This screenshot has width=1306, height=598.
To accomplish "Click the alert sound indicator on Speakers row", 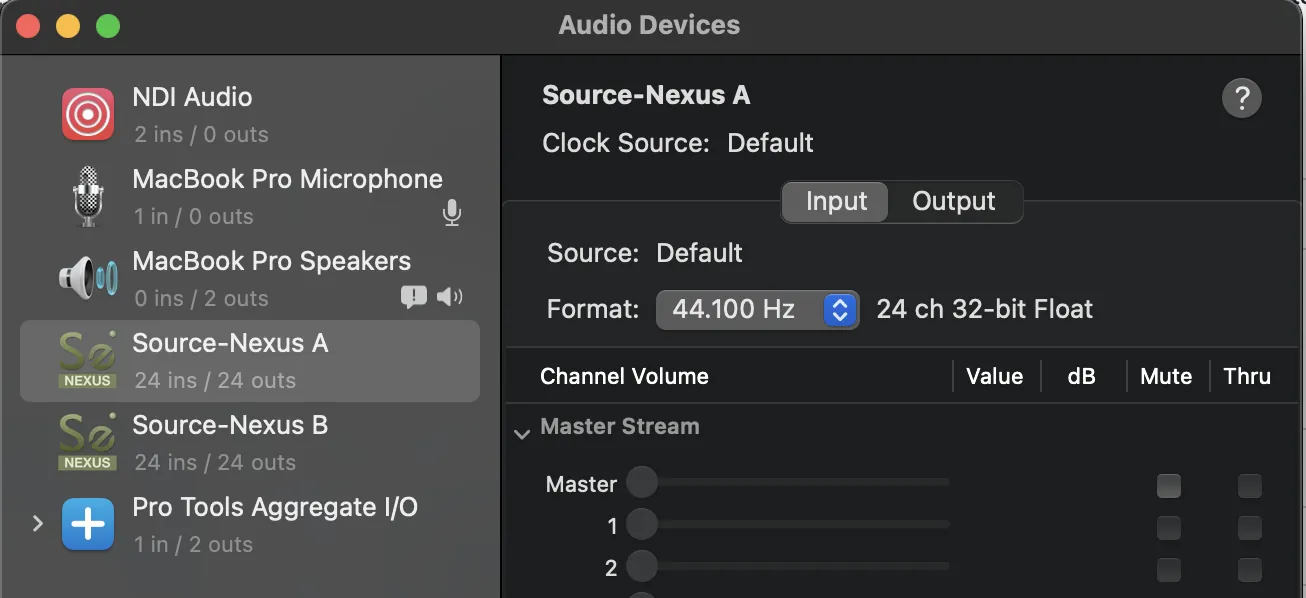I will click(414, 296).
